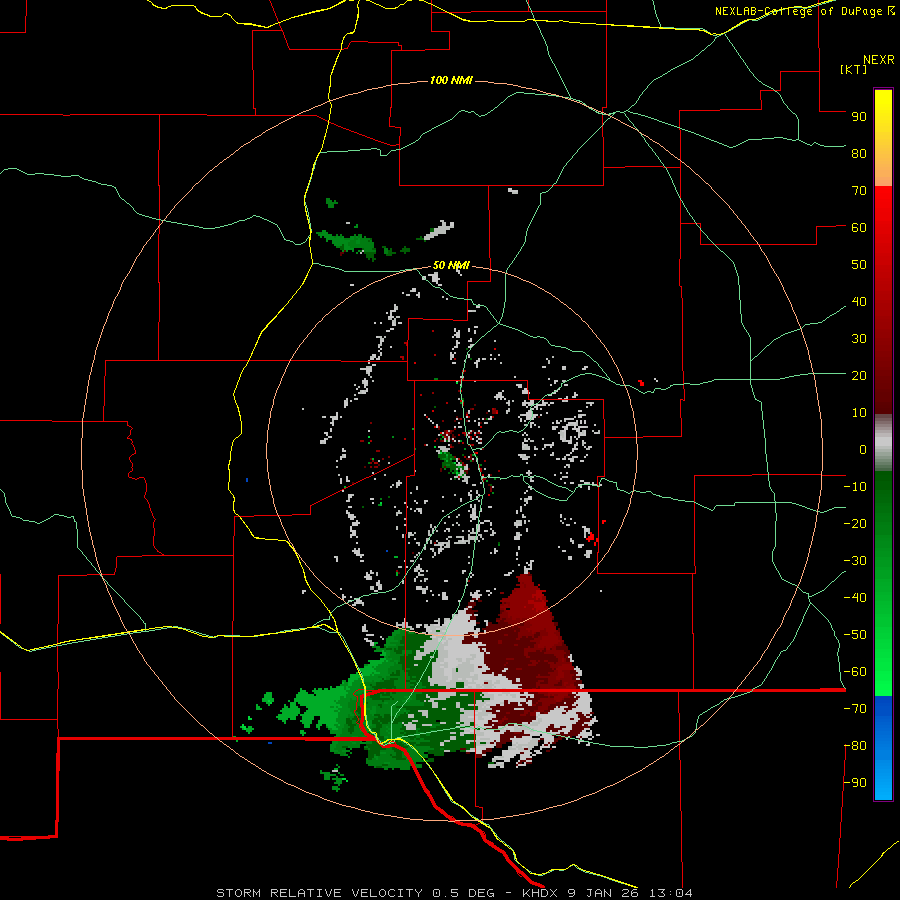
Task: Select the -60 value on the velocity scale
Action: [855, 672]
